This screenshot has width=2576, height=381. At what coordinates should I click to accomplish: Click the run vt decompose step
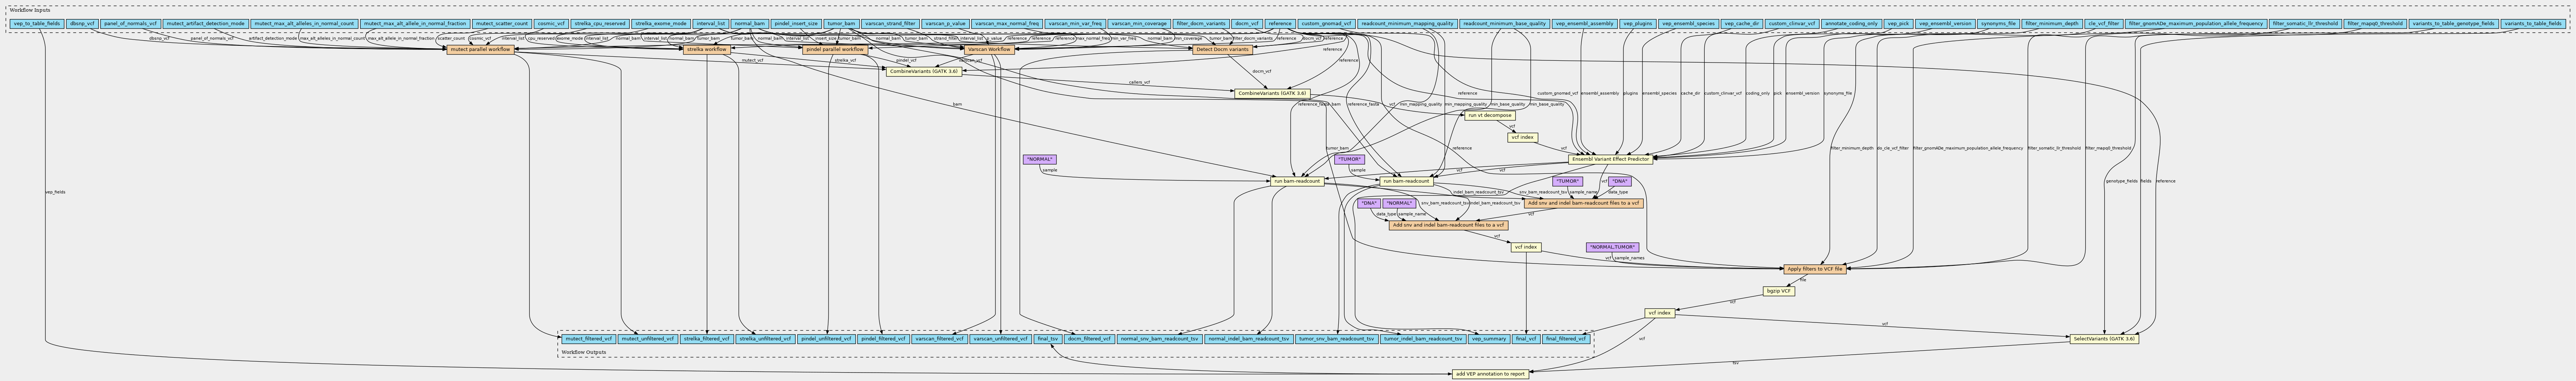1489,115
